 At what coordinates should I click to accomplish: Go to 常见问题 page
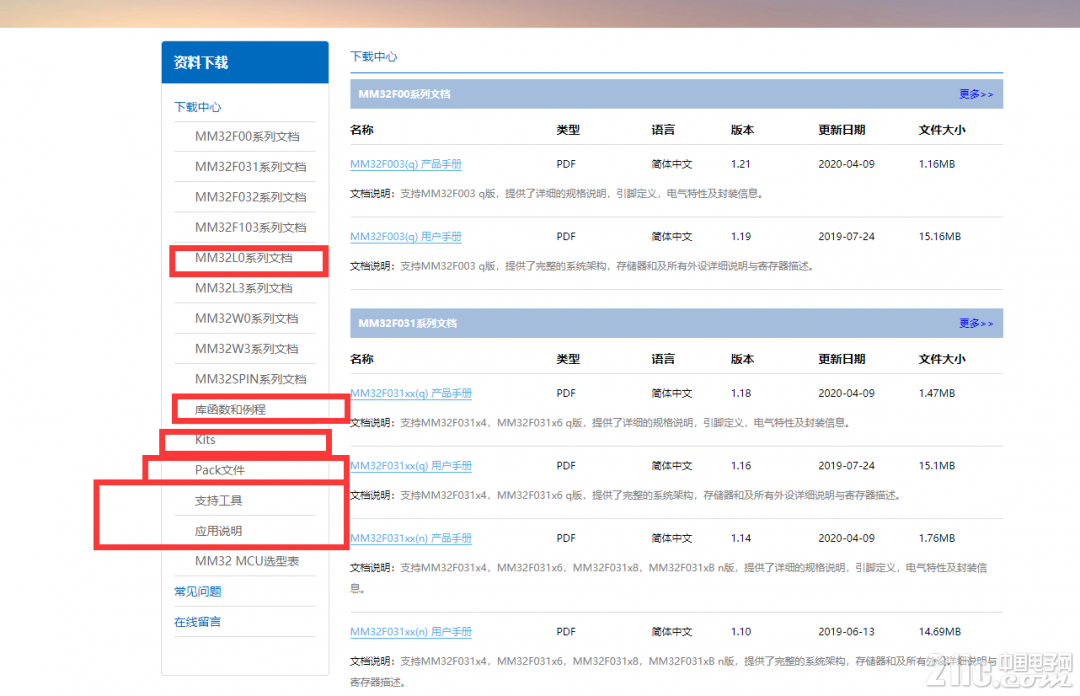[198, 591]
